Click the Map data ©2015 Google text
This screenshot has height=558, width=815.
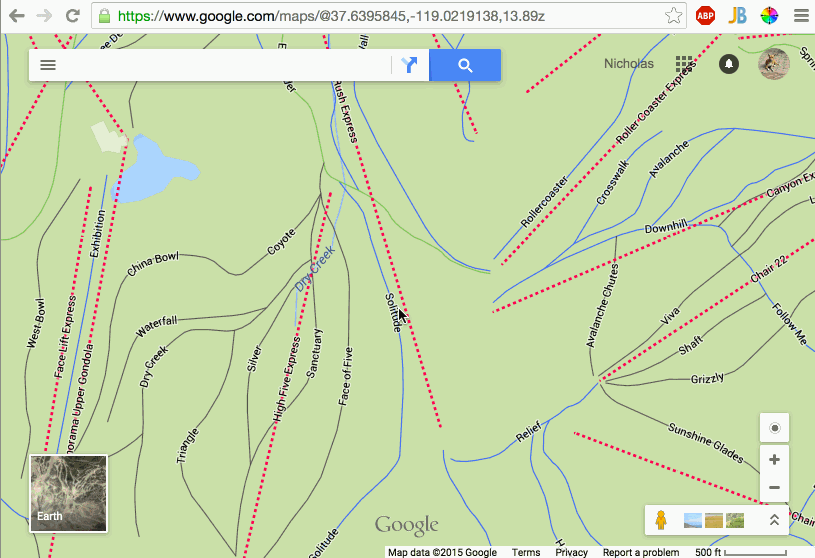click(x=442, y=552)
